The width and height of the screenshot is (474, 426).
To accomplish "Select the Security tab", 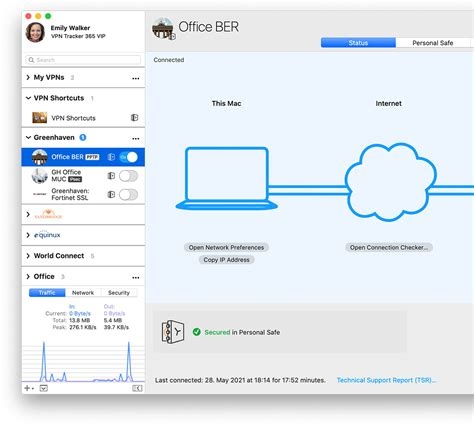I will [x=119, y=293].
